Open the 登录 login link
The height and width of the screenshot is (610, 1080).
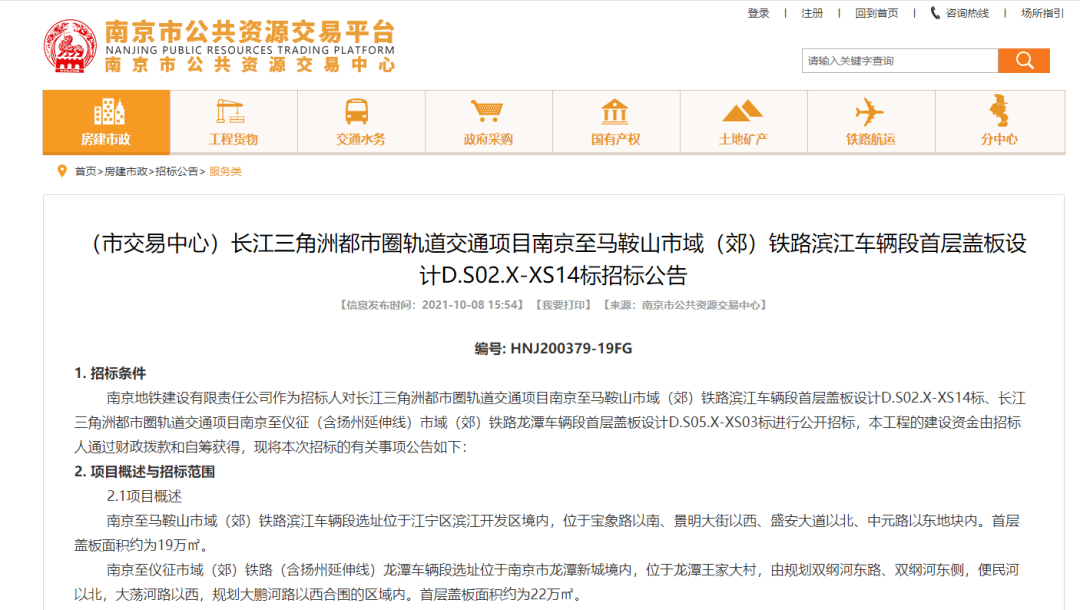758,14
